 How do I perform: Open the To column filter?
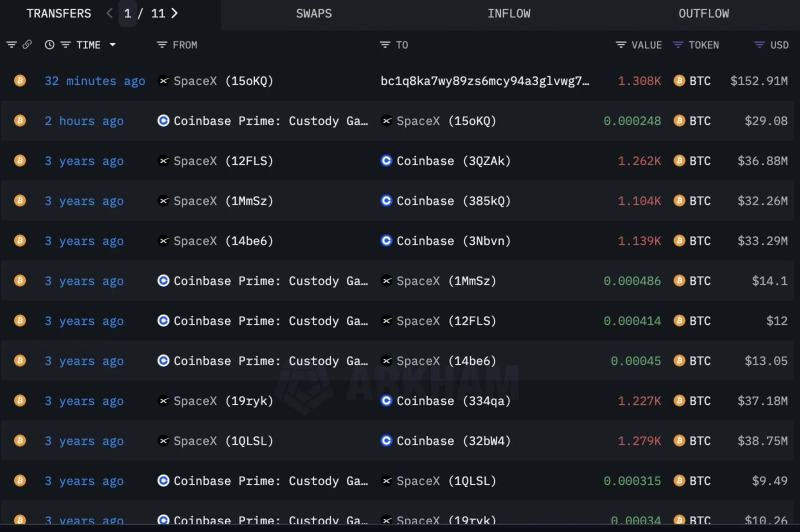pyautogui.click(x=385, y=45)
